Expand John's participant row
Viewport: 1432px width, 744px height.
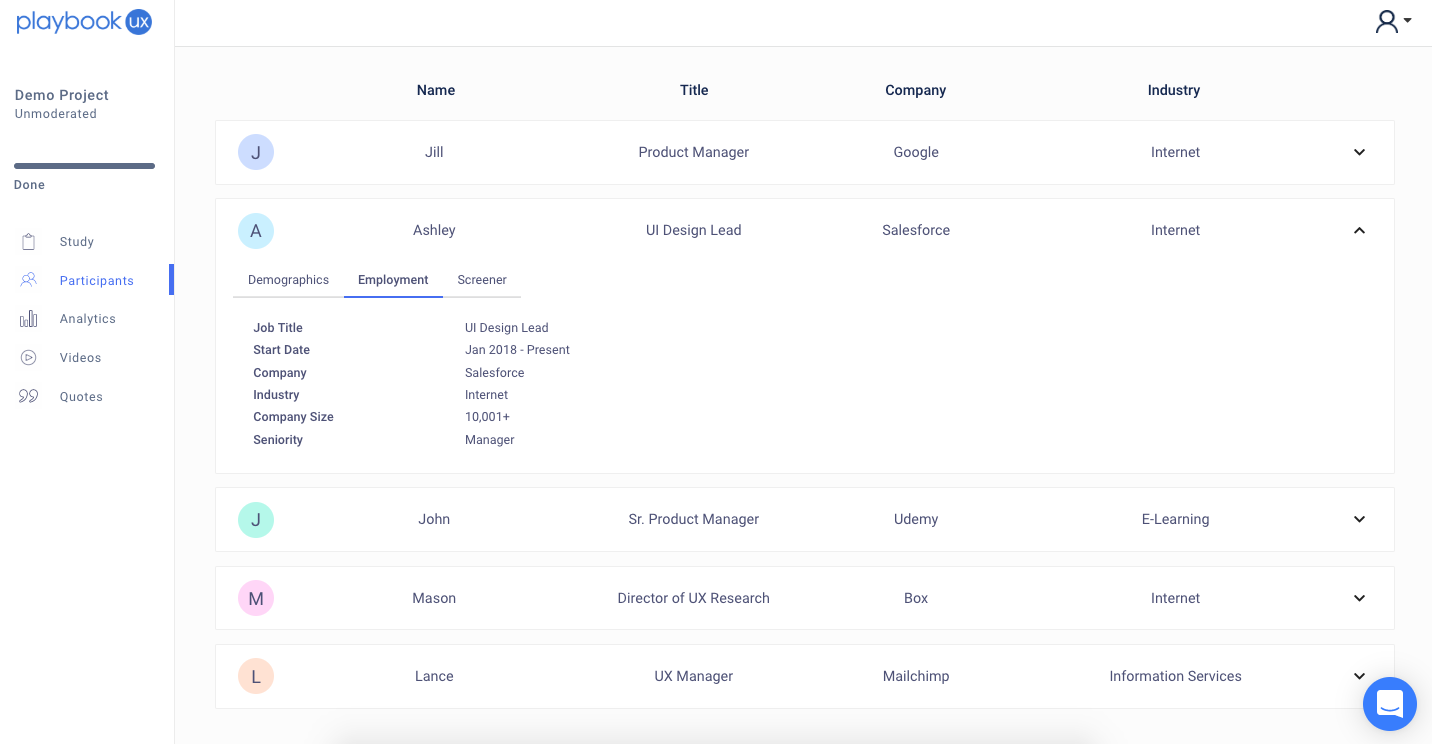pyautogui.click(x=1359, y=519)
